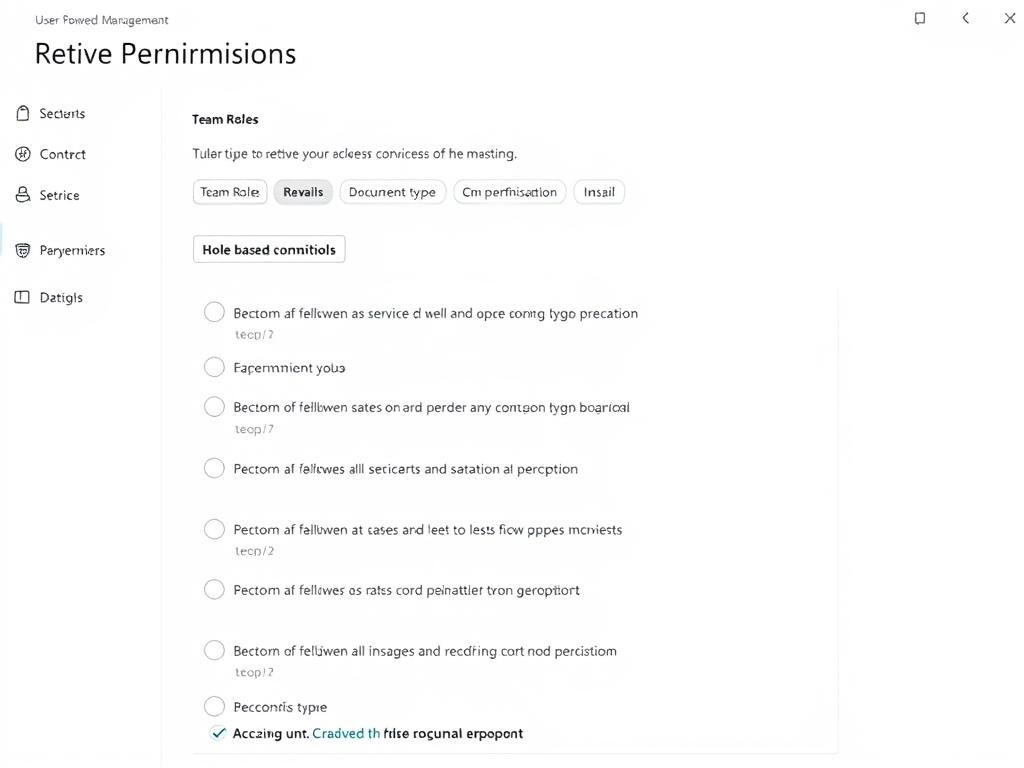The image size is (1024, 768).
Task: Click the Secterts sidebar icon
Action: pyautogui.click(x=23, y=114)
